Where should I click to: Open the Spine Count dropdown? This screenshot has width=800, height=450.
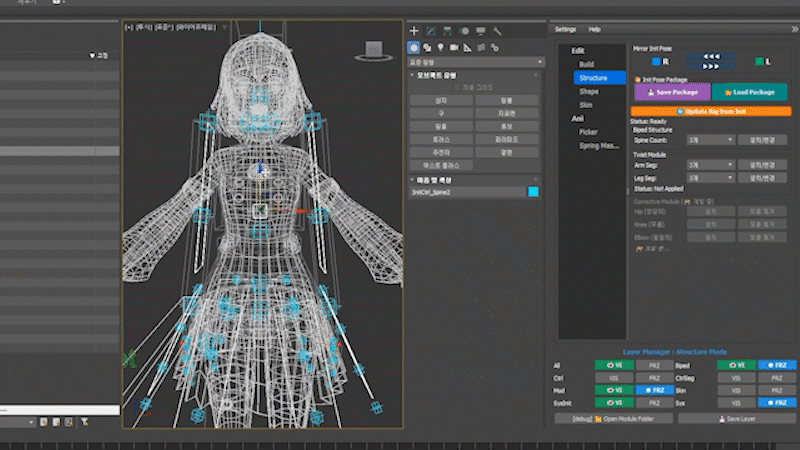710,141
